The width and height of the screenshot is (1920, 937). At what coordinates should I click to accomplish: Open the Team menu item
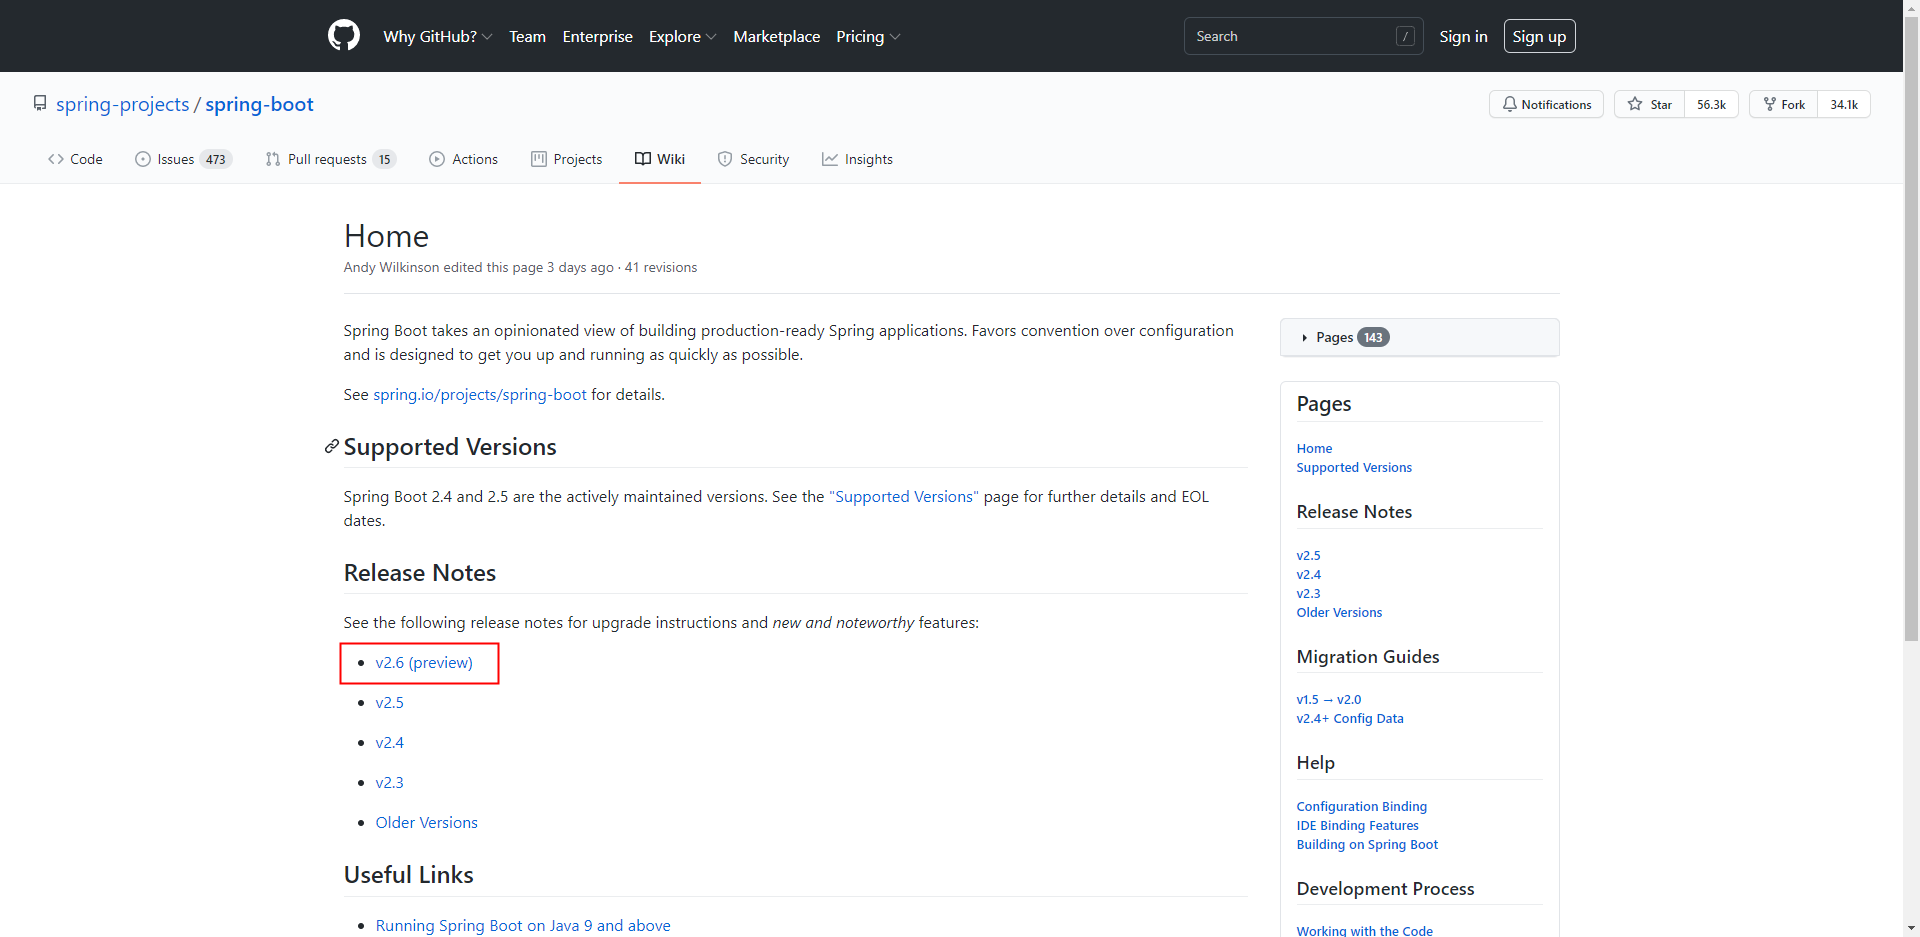click(x=527, y=36)
